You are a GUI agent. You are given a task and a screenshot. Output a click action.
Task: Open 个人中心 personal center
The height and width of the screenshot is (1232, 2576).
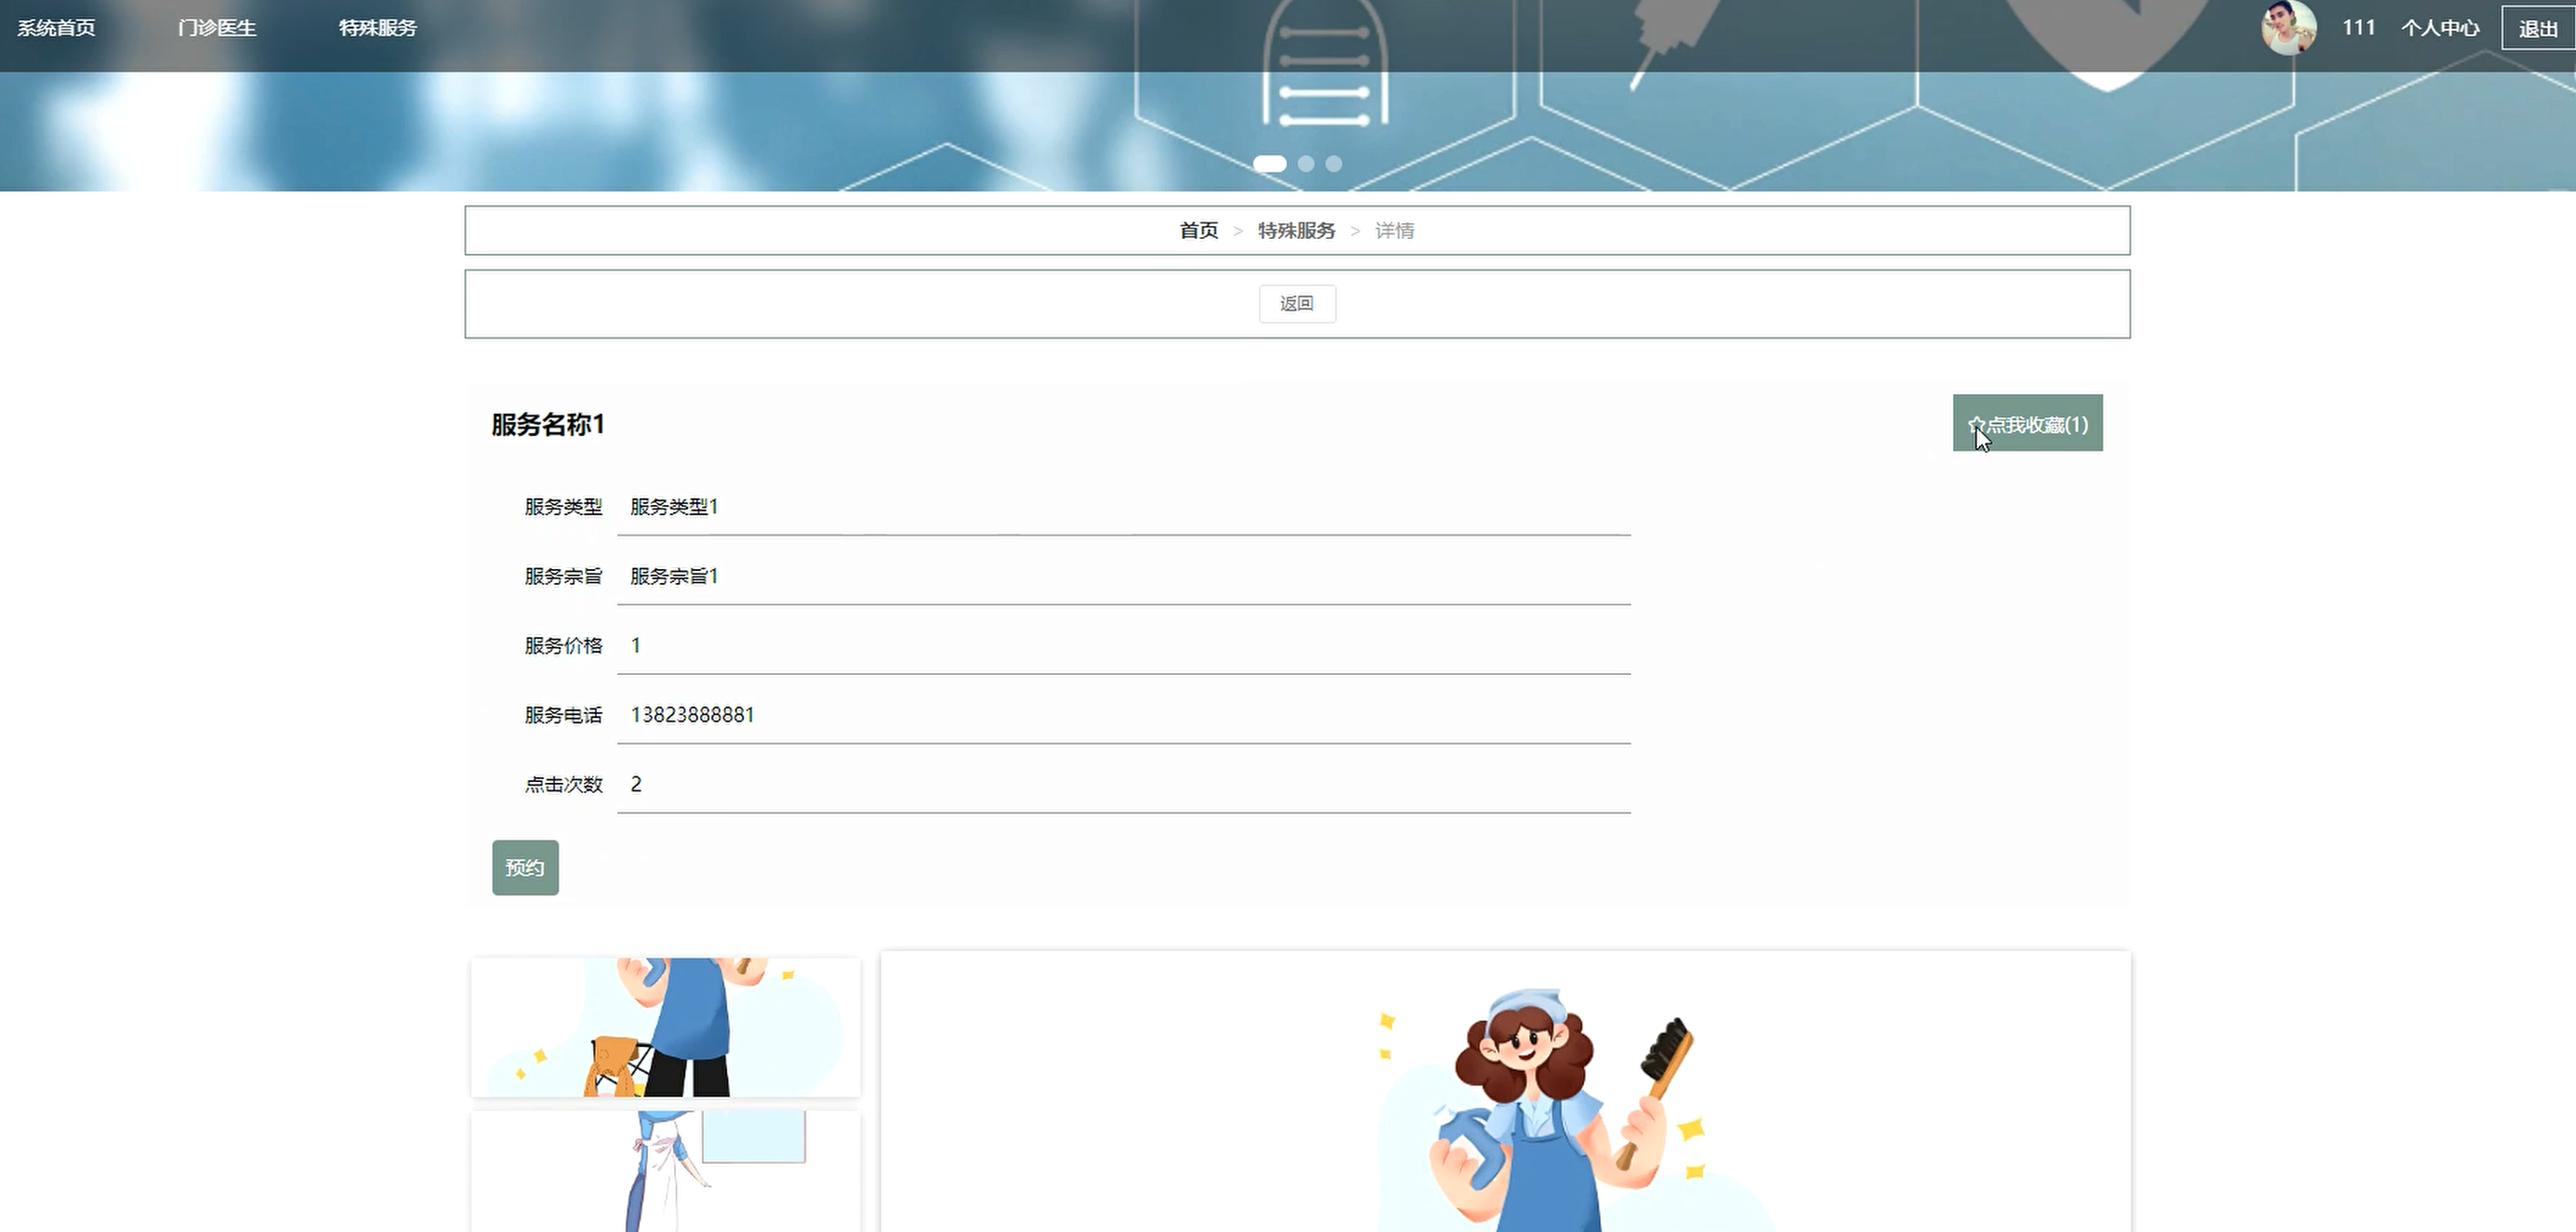pos(2440,28)
